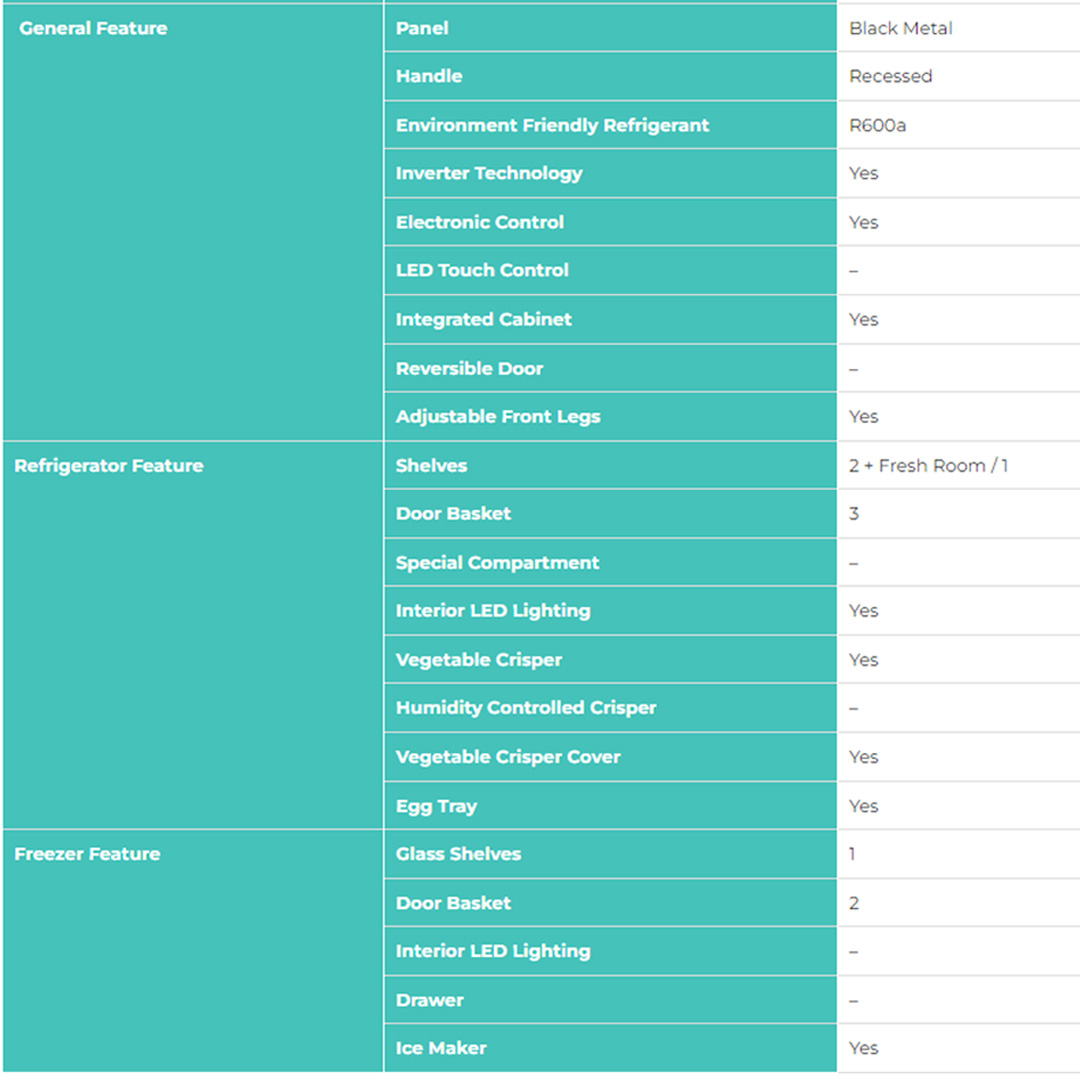
Task: Click the Refrigerator Feature section heading
Action: (x=108, y=466)
